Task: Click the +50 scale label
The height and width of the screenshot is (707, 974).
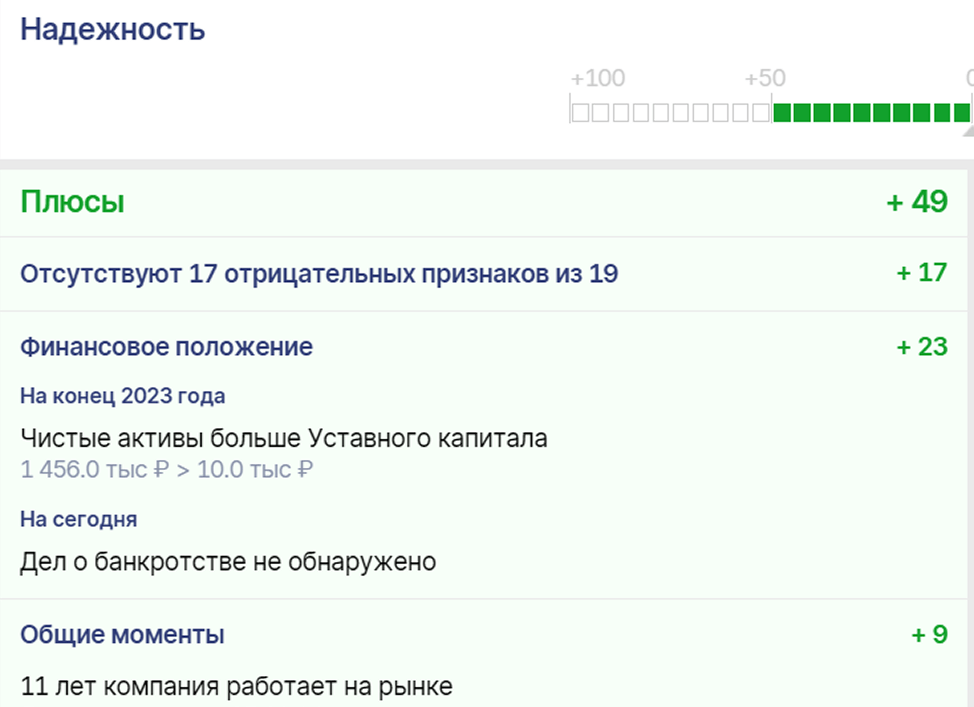Action: coord(765,78)
